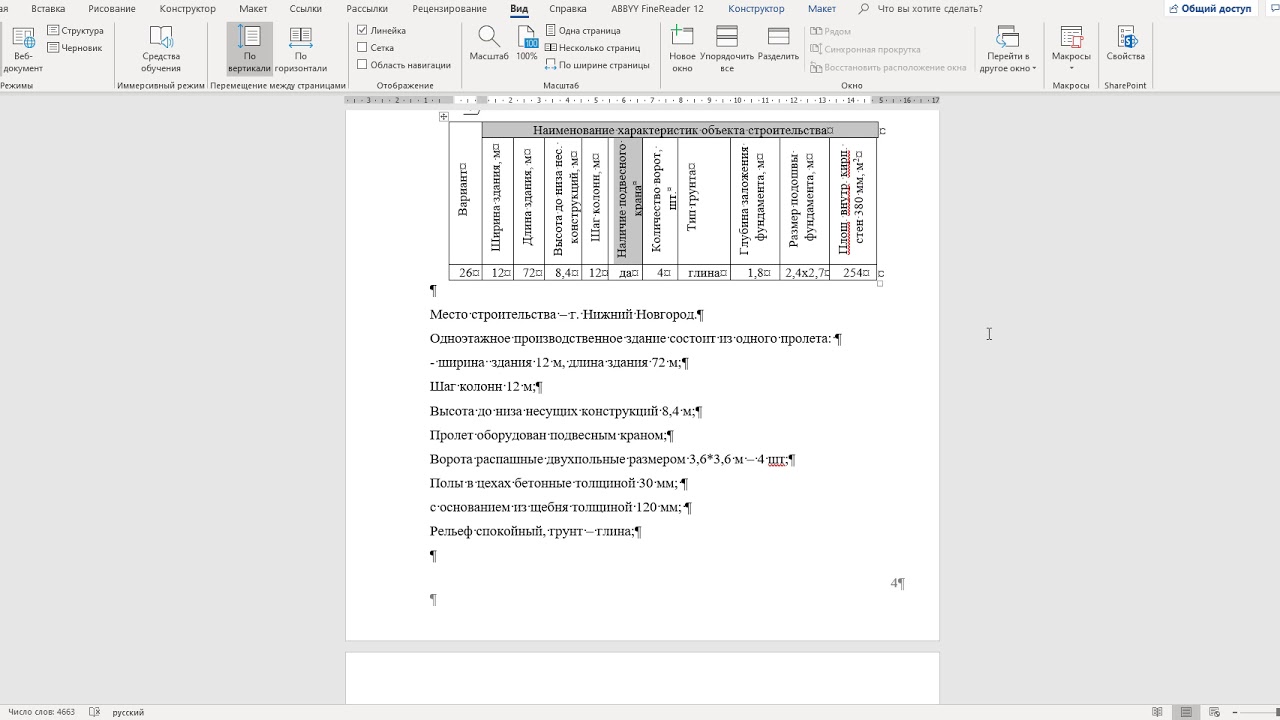Click Число слов 4663 in status bar
Image resolution: width=1280 pixels, height=720 pixels.
[x=41, y=712]
